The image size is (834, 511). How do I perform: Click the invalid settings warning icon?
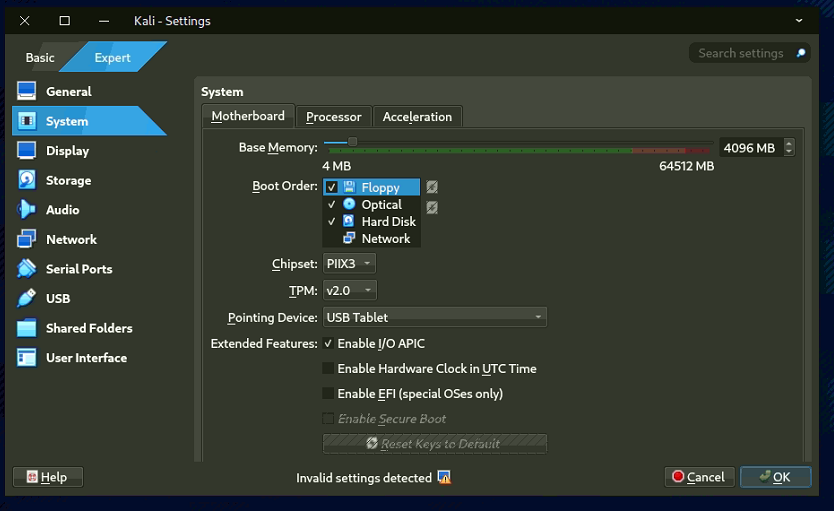(445, 478)
